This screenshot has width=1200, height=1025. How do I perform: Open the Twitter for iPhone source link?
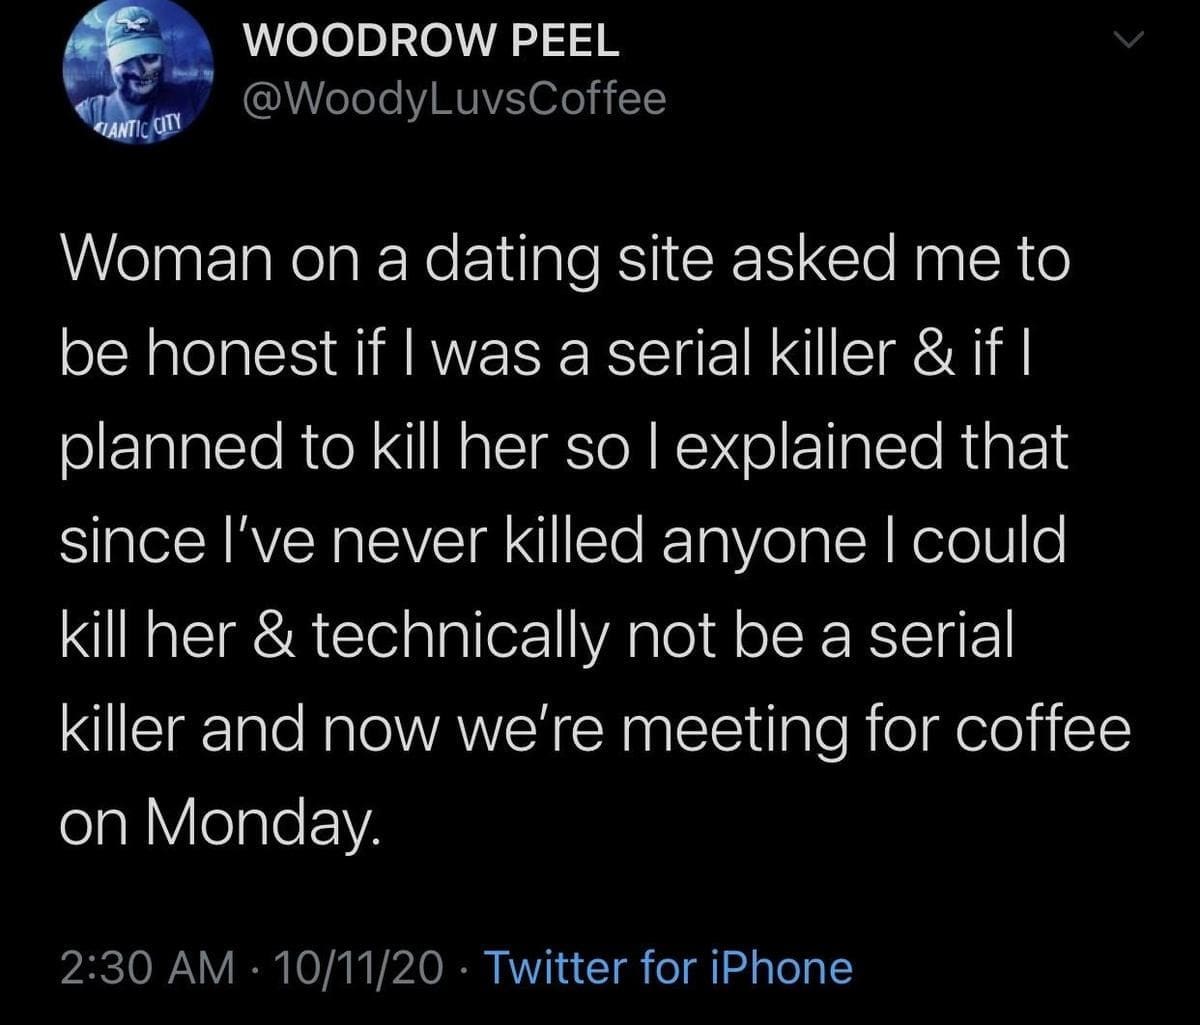[x=667, y=968]
